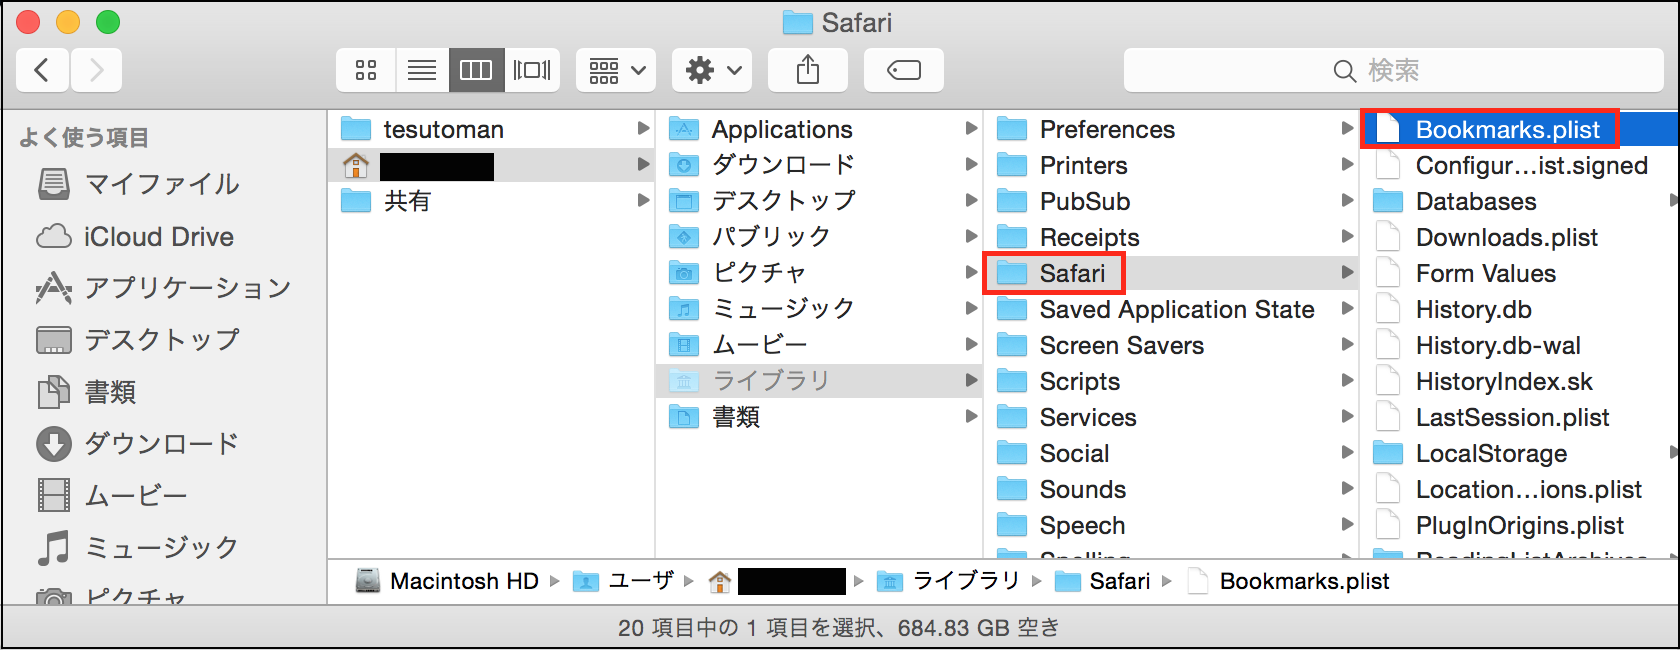This screenshot has height=650, width=1680.
Task: Select the ムービー folder in the second column
Action: (819, 345)
